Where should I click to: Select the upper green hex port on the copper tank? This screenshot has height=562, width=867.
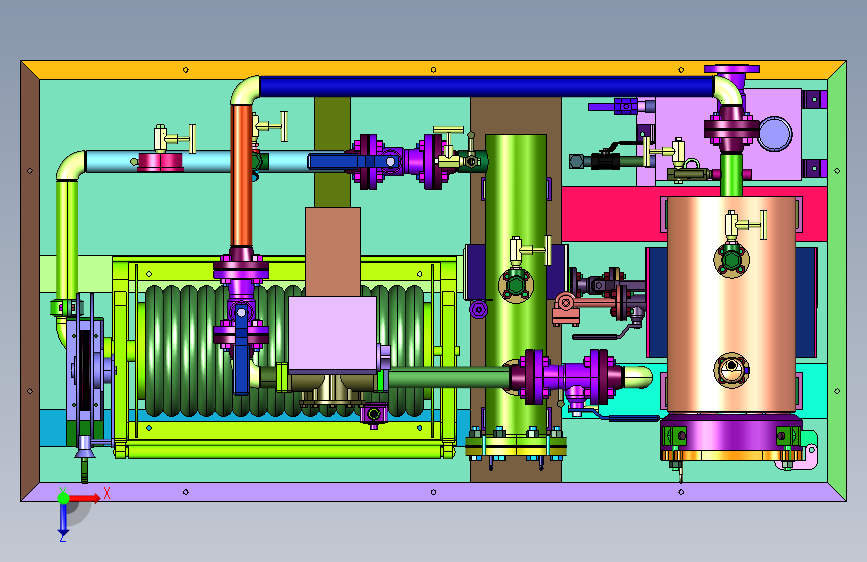pyautogui.click(x=732, y=260)
